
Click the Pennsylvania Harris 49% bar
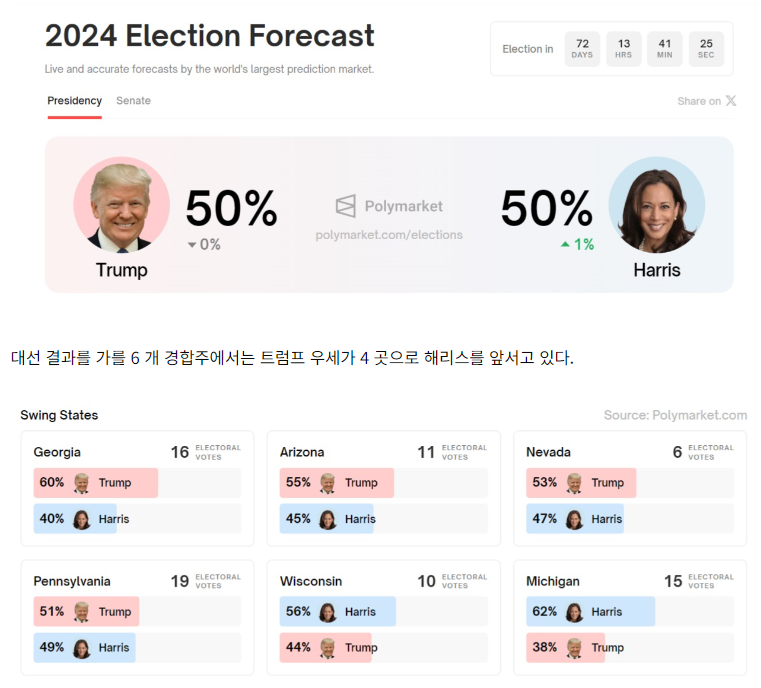tap(84, 648)
